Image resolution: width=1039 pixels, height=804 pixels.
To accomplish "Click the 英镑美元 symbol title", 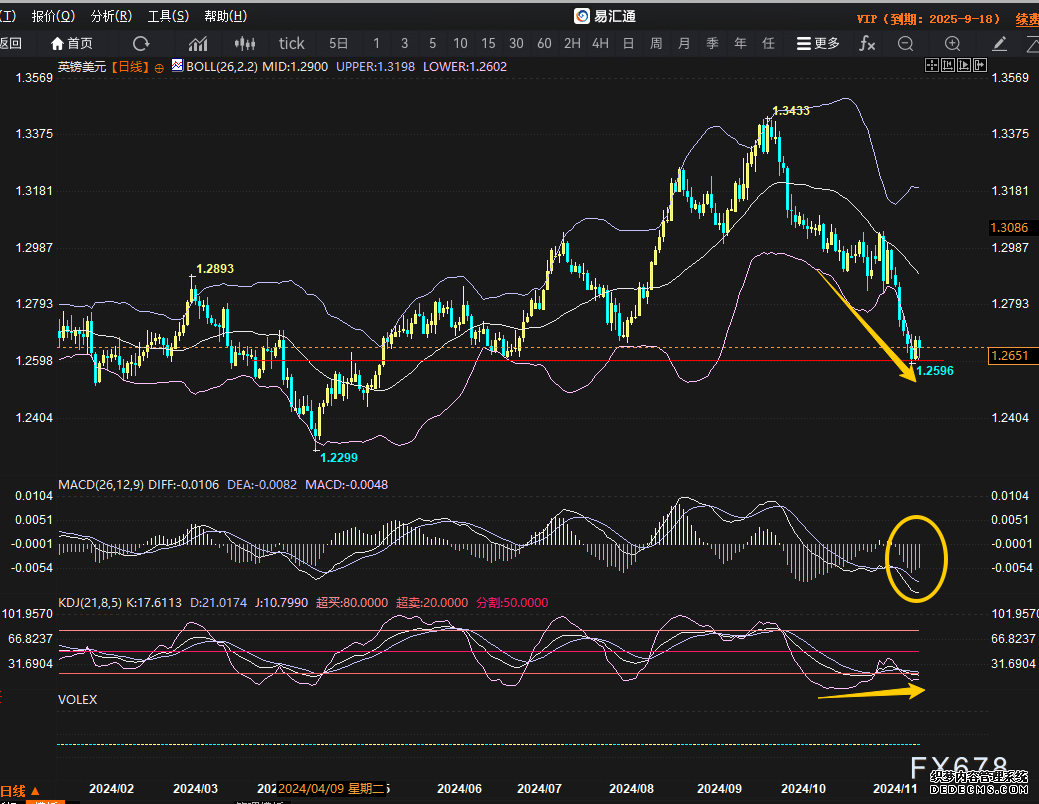I will click(82, 67).
